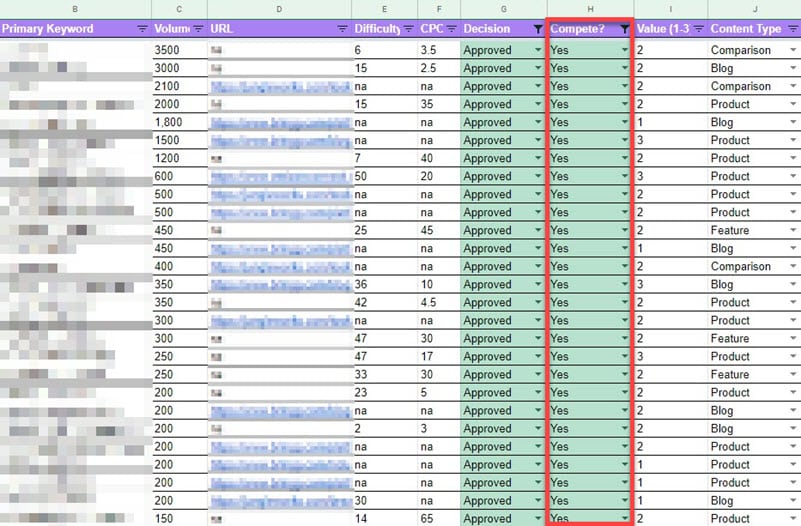The height and width of the screenshot is (526, 801).
Task: Open the Difficulty column filter icon
Action: click(x=409, y=29)
